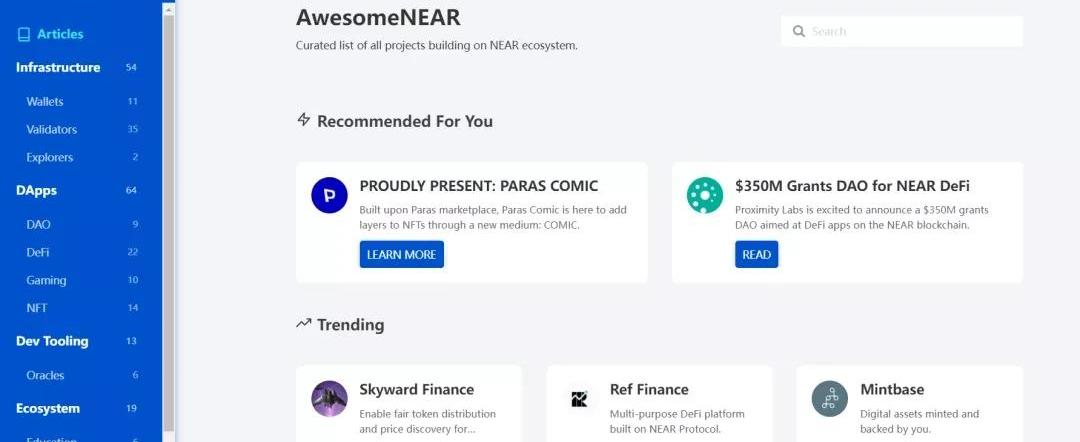Click the Trending arrow icon
This screenshot has width=1080, height=442.
(x=304, y=323)
